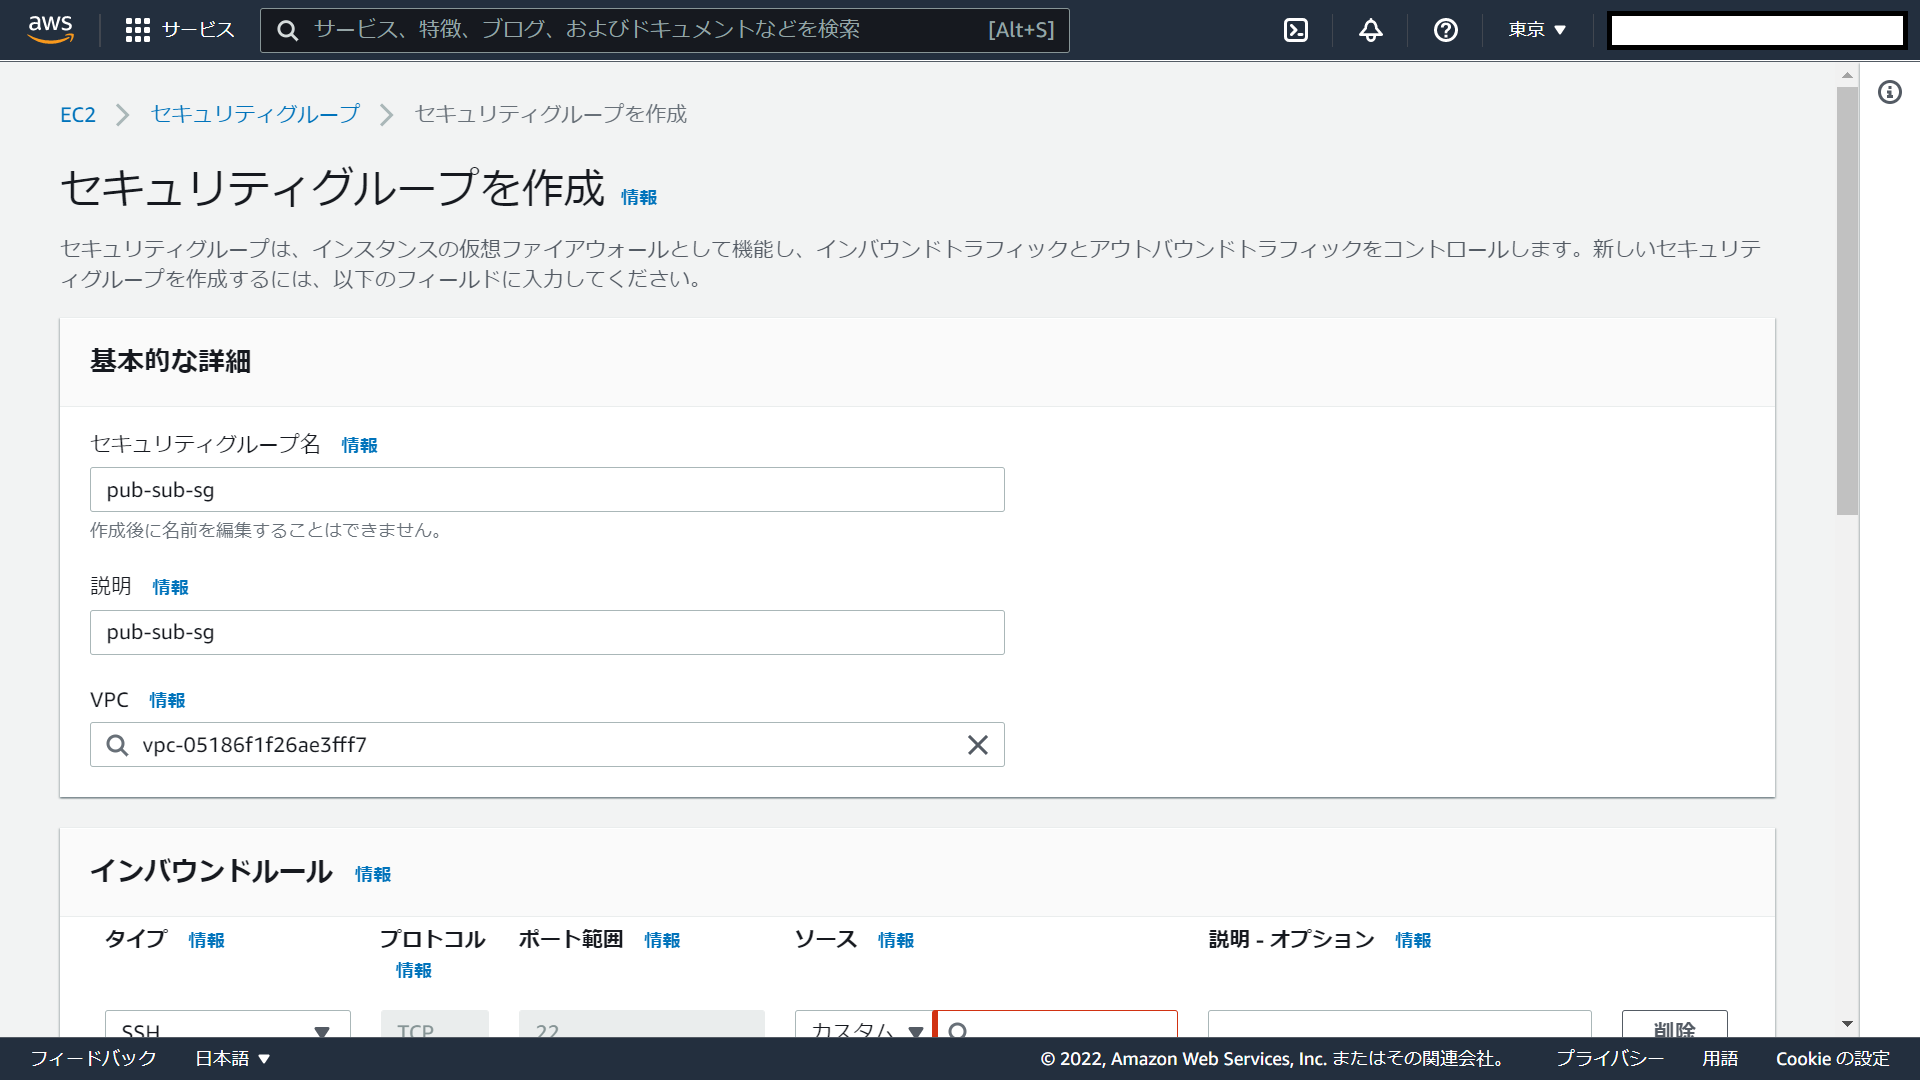
Task: Open the notifications bell icon
Action: (1370, 30)
